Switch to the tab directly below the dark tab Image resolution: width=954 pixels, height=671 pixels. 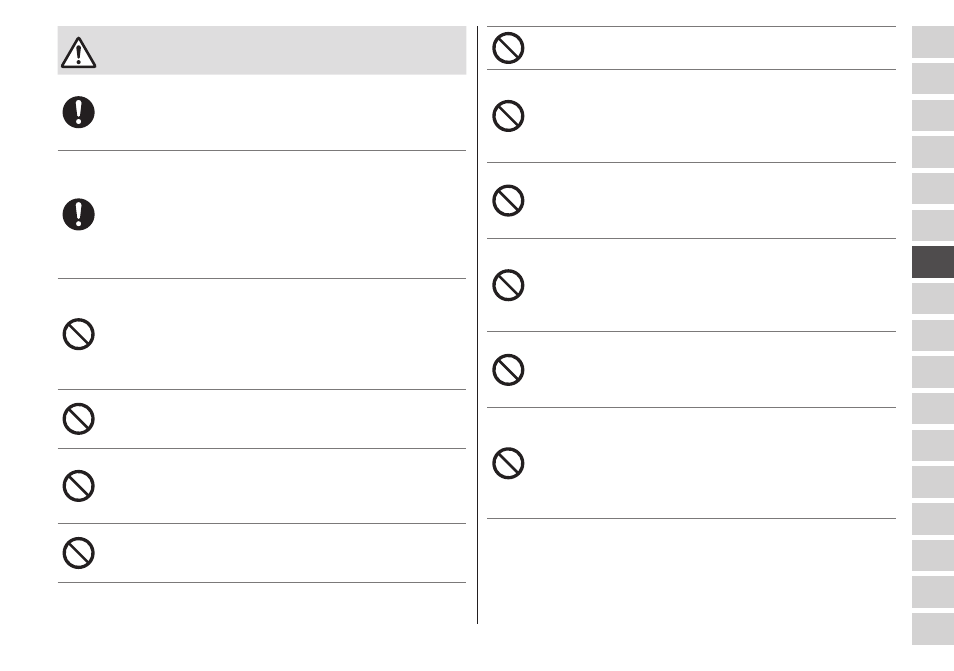click(933, 299)
